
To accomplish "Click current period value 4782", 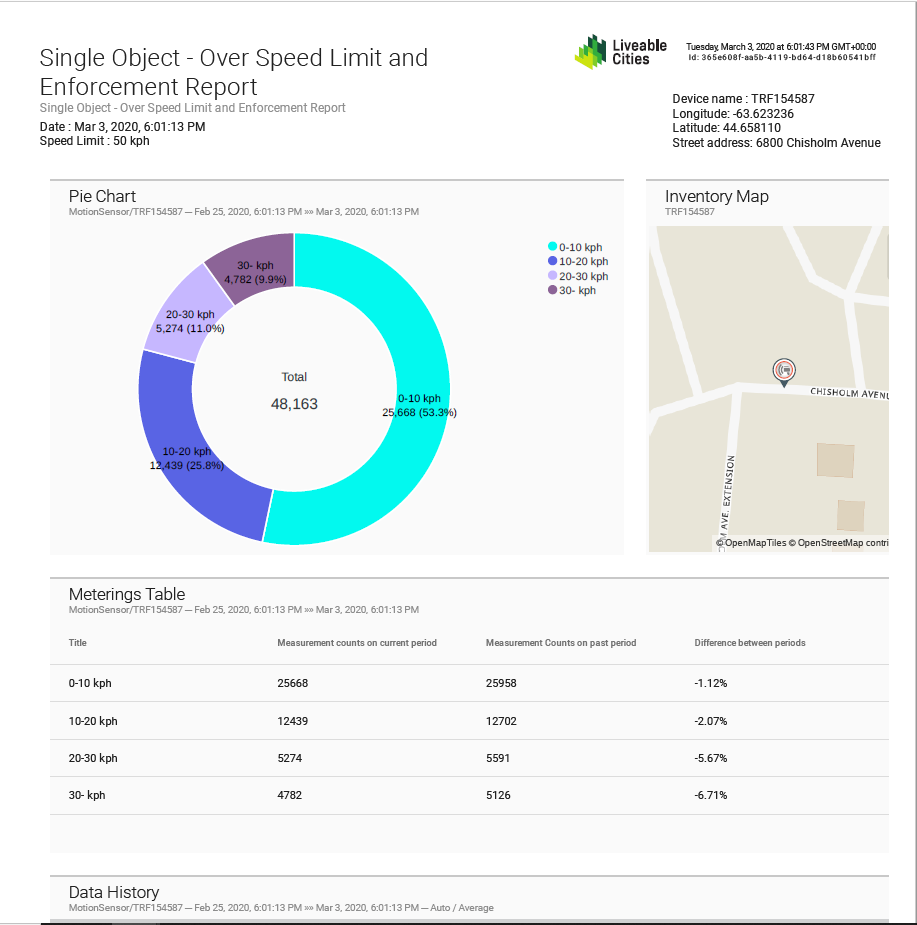I will pyautogui.click(x=290, y=795).
